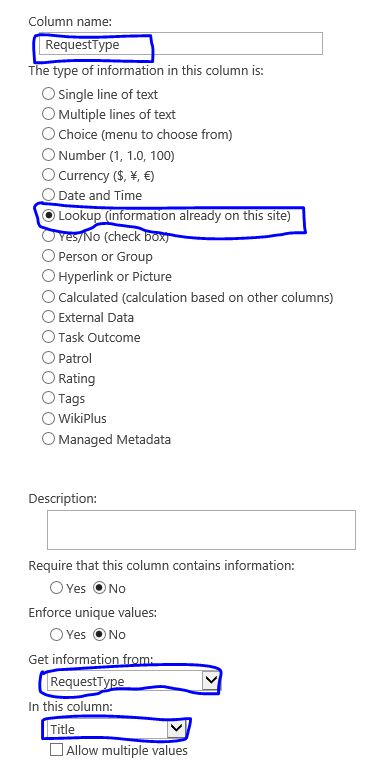This screenshot has width=389, height=766.
Task: Pick the Managed Metadata option
Action: point(48,439)
